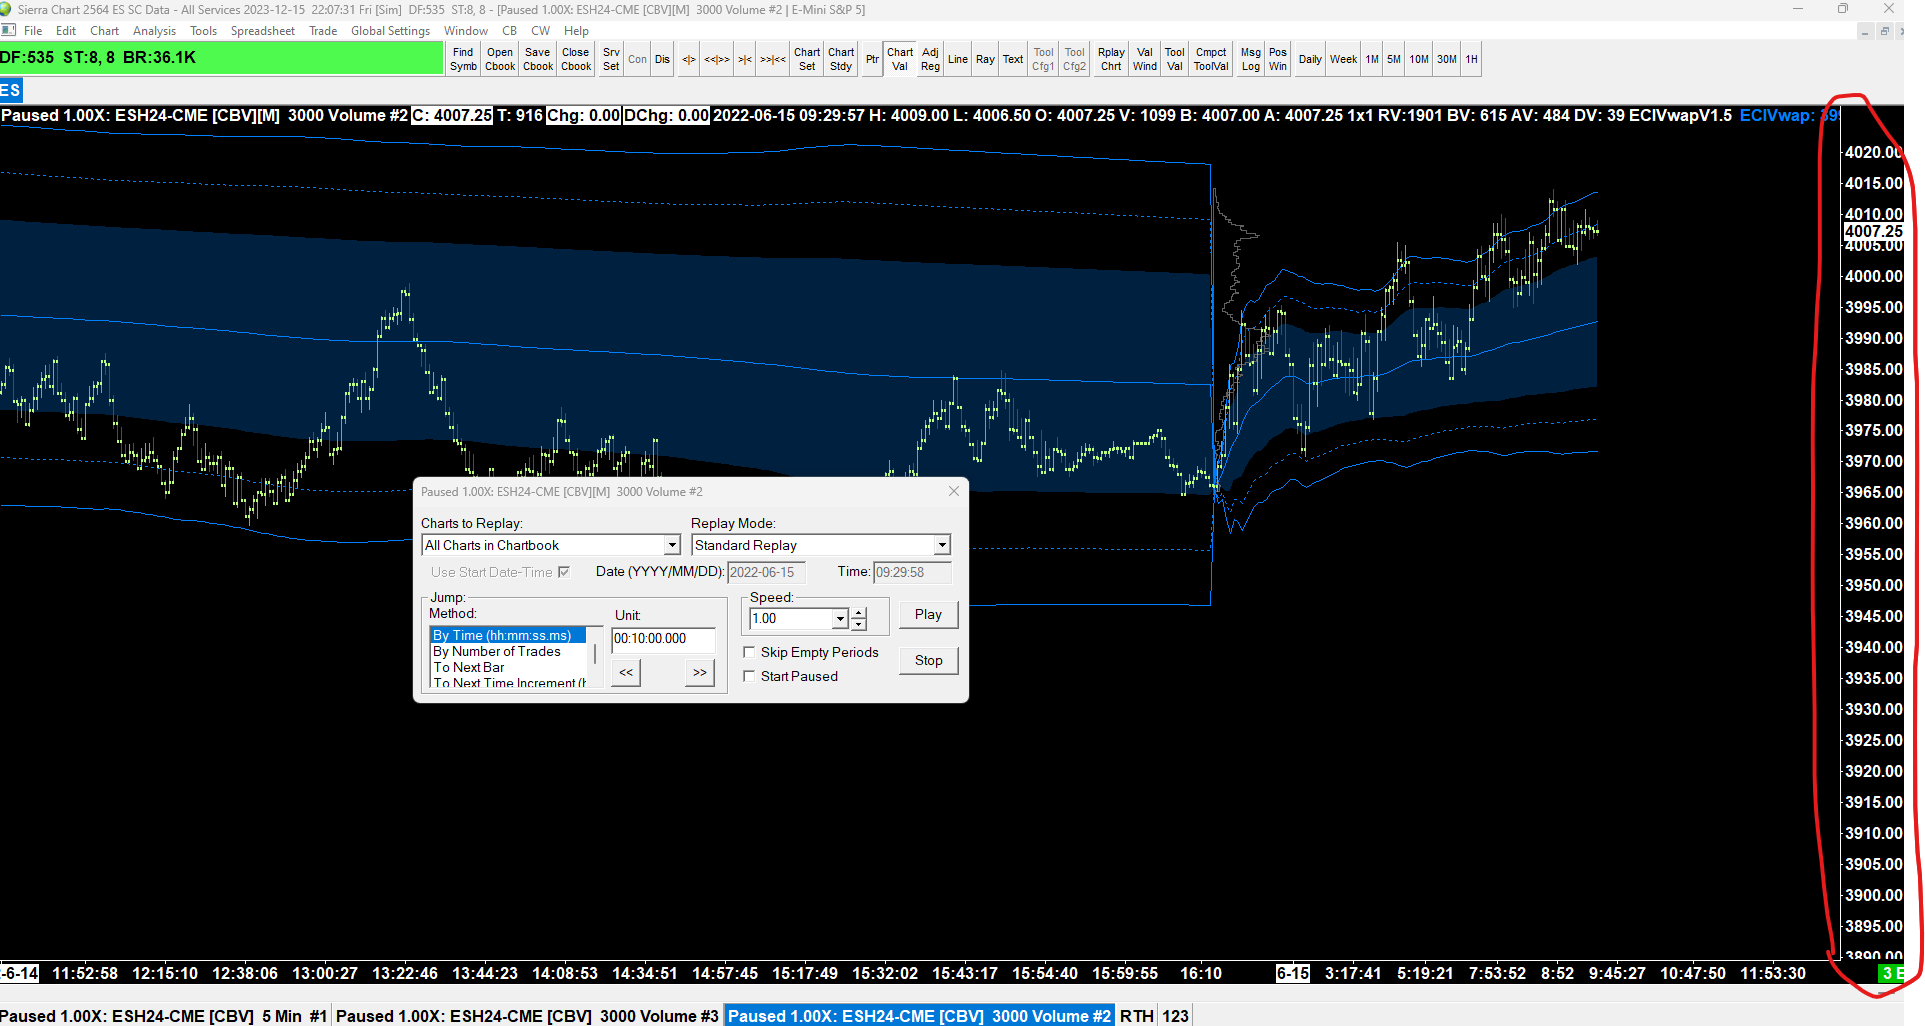Click Play in the replay dialog
The image size is (1925, 1026).
coord(928,615)
